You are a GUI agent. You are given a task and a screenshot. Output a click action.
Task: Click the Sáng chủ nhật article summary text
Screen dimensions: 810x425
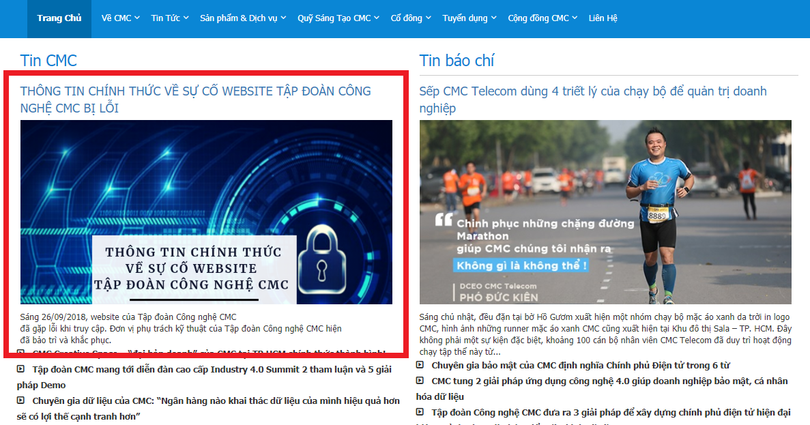(x=605, y=334)
